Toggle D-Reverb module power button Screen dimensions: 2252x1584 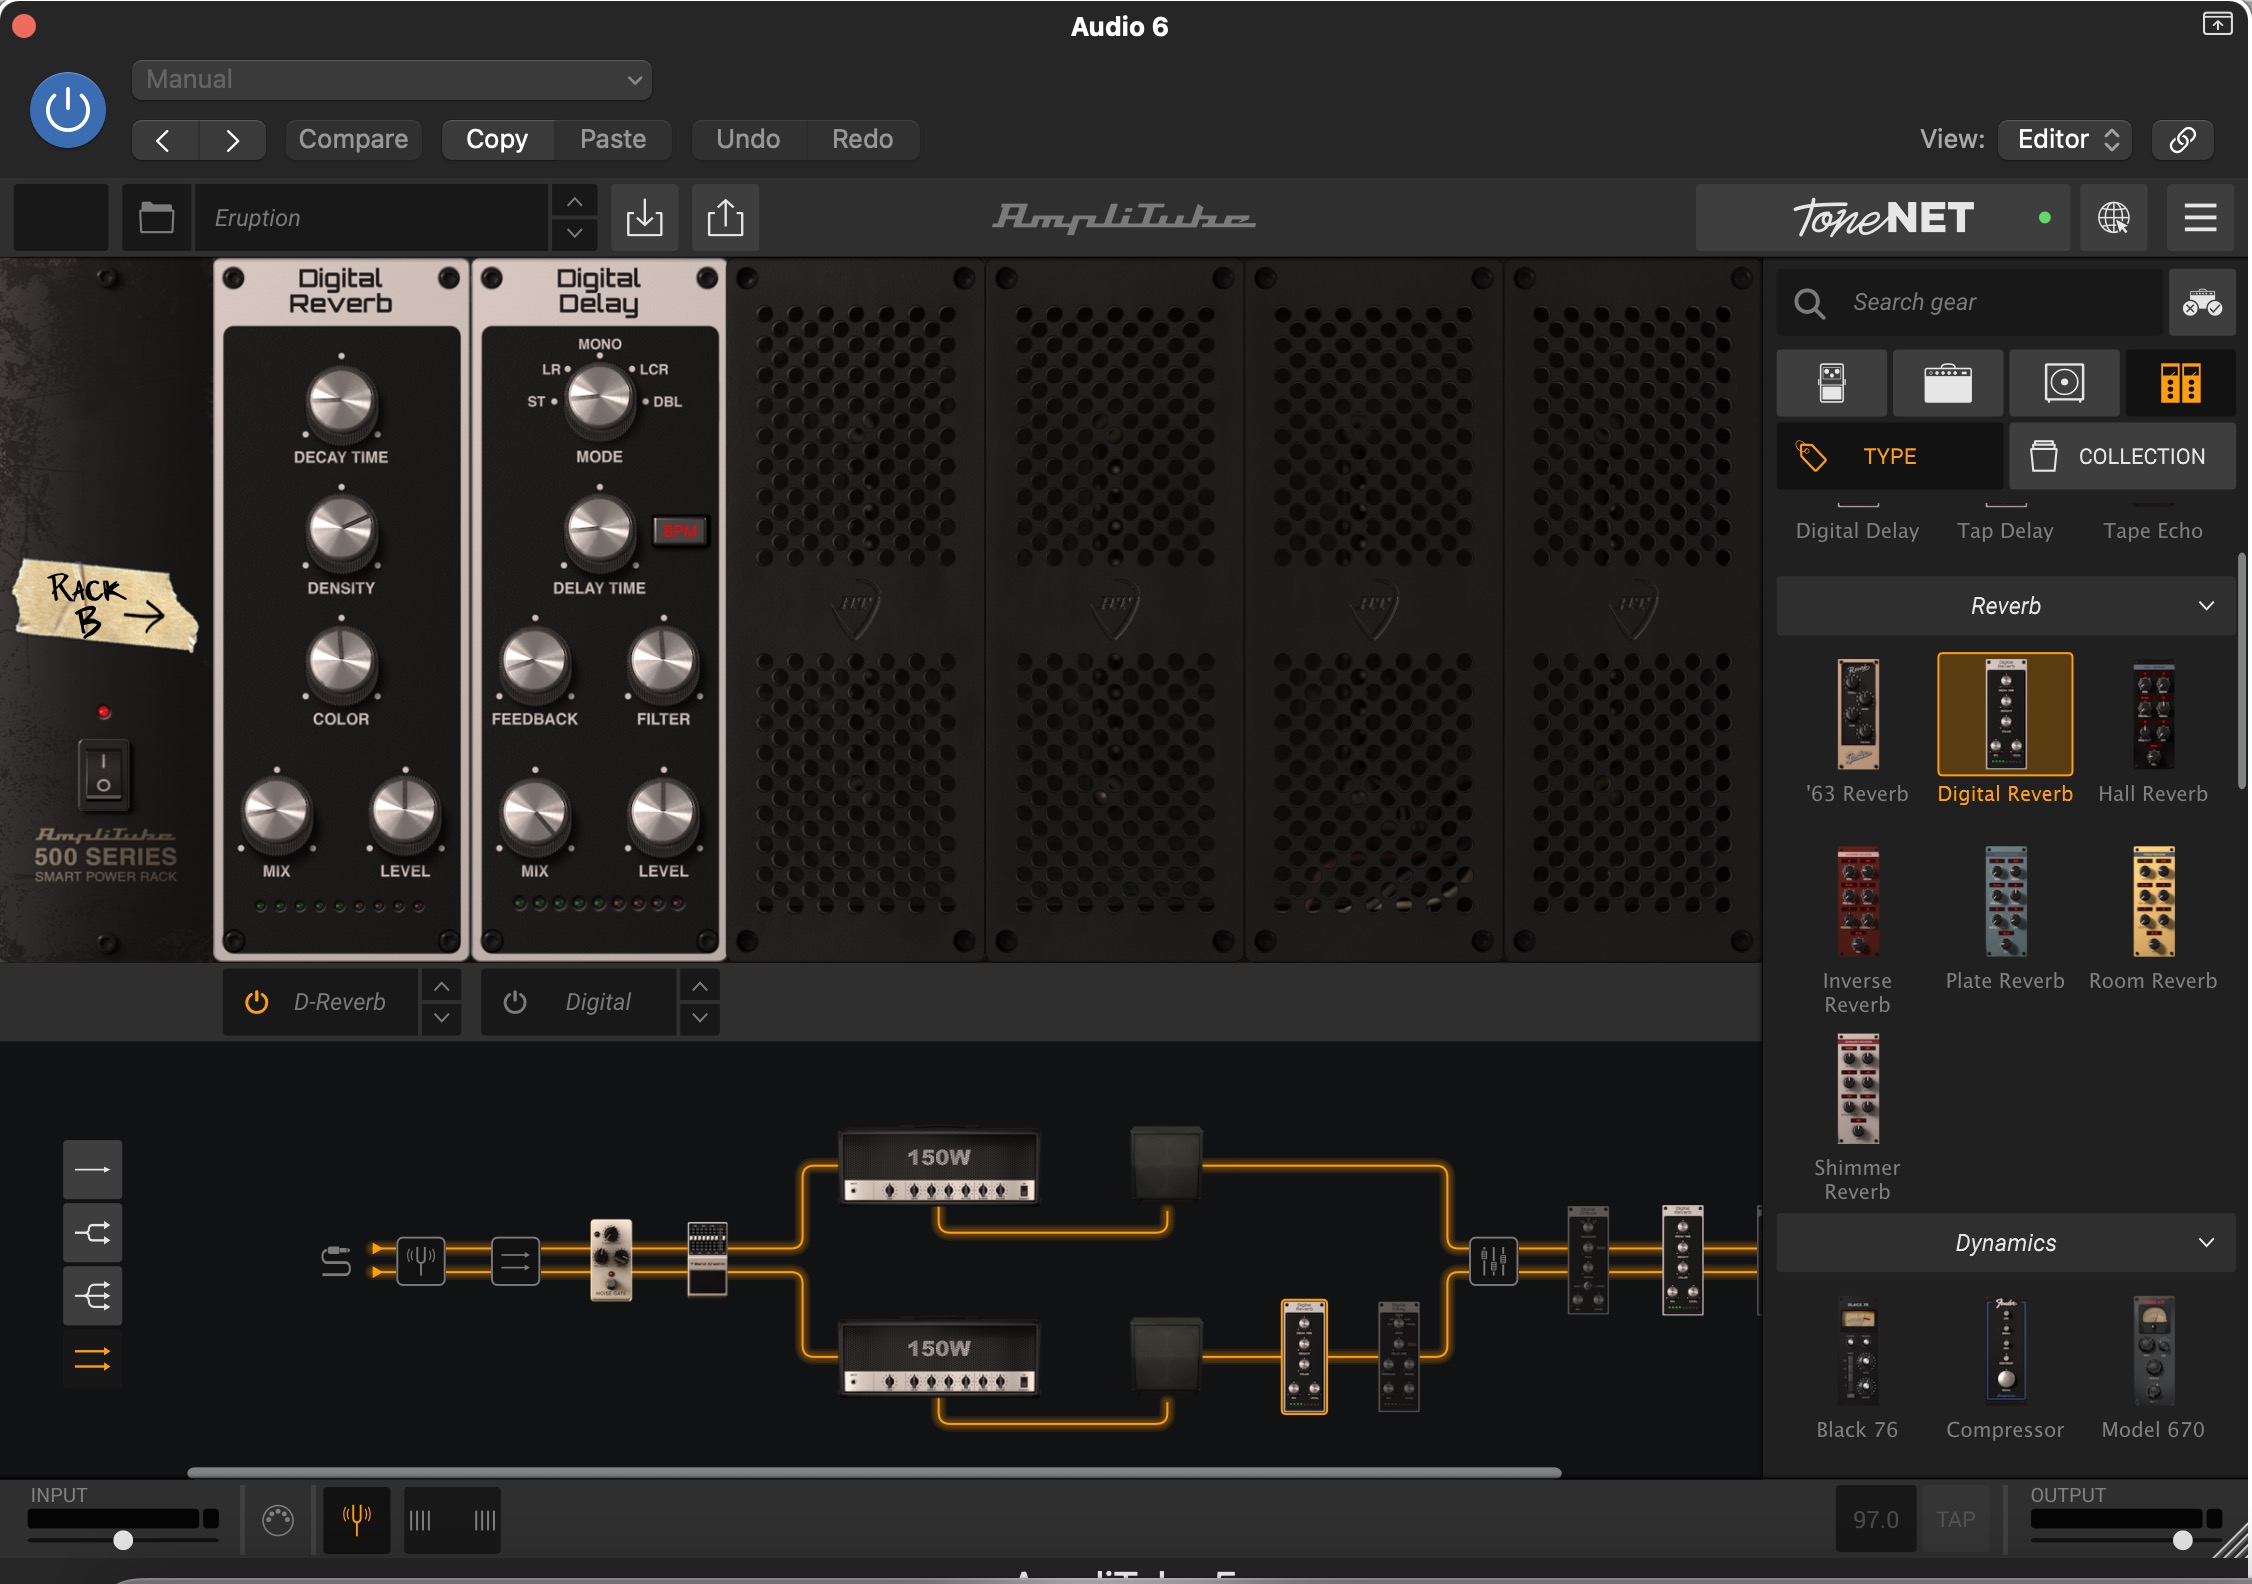[x=257, y=1002]
